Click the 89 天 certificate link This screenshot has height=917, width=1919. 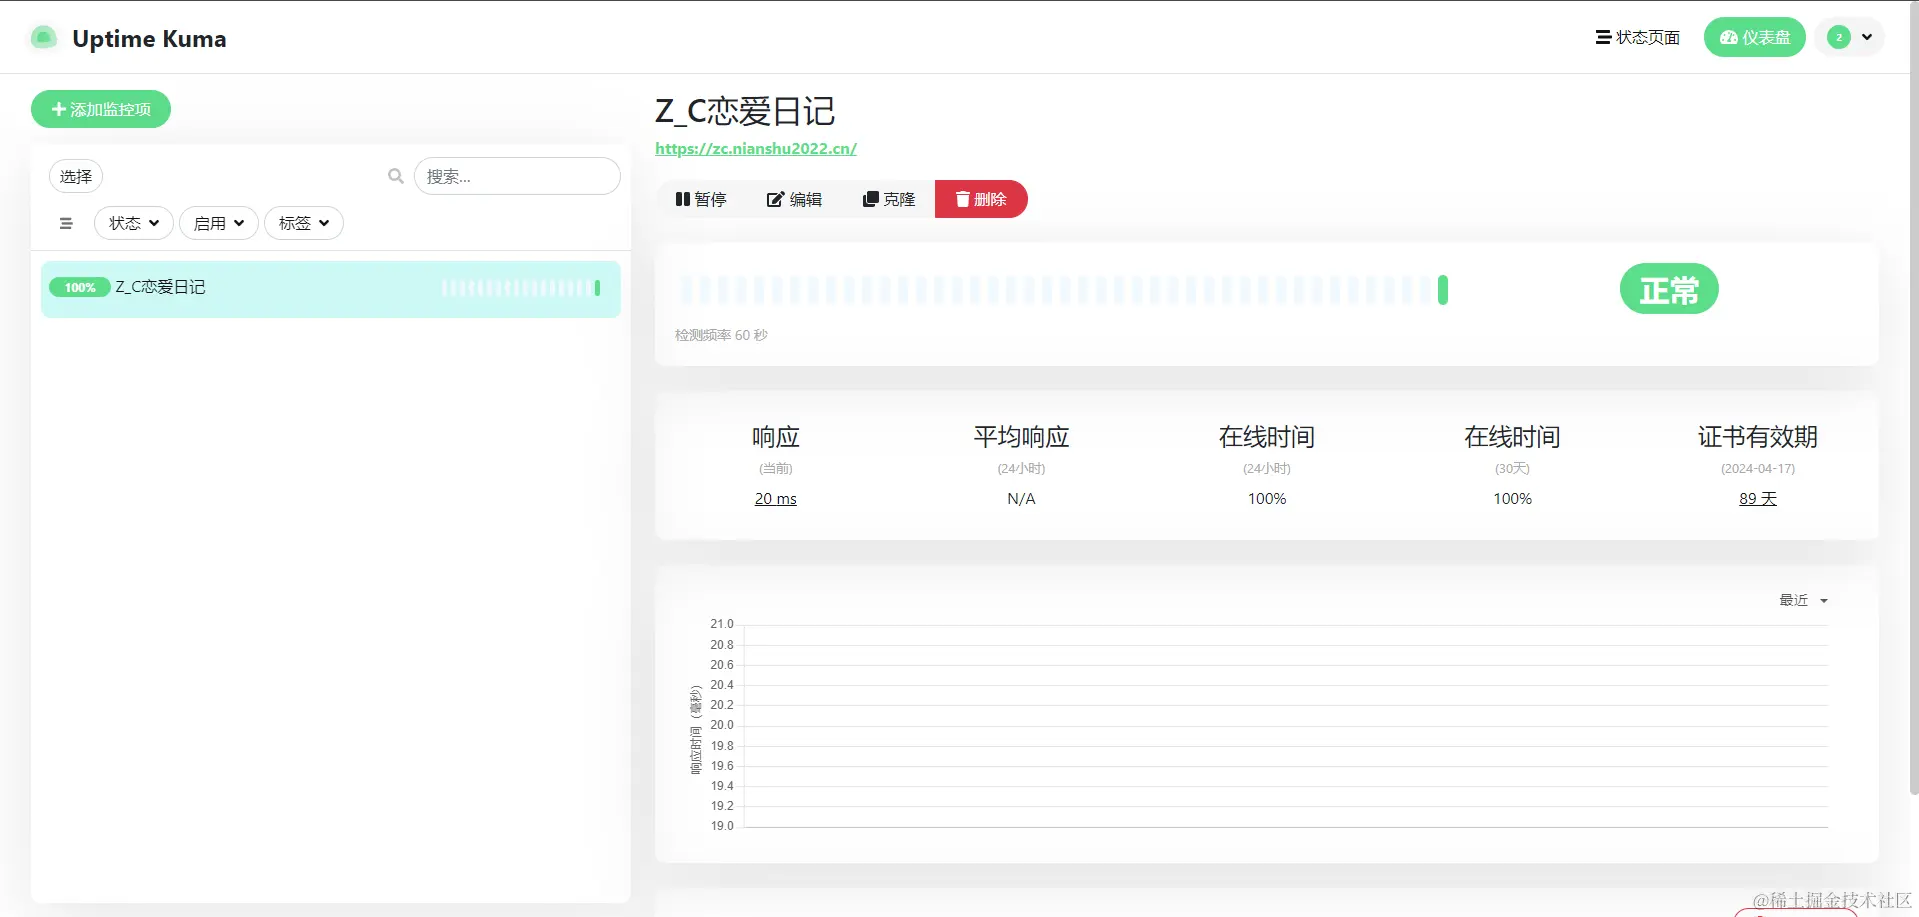pyautogui.click(x=1757, y=498)
